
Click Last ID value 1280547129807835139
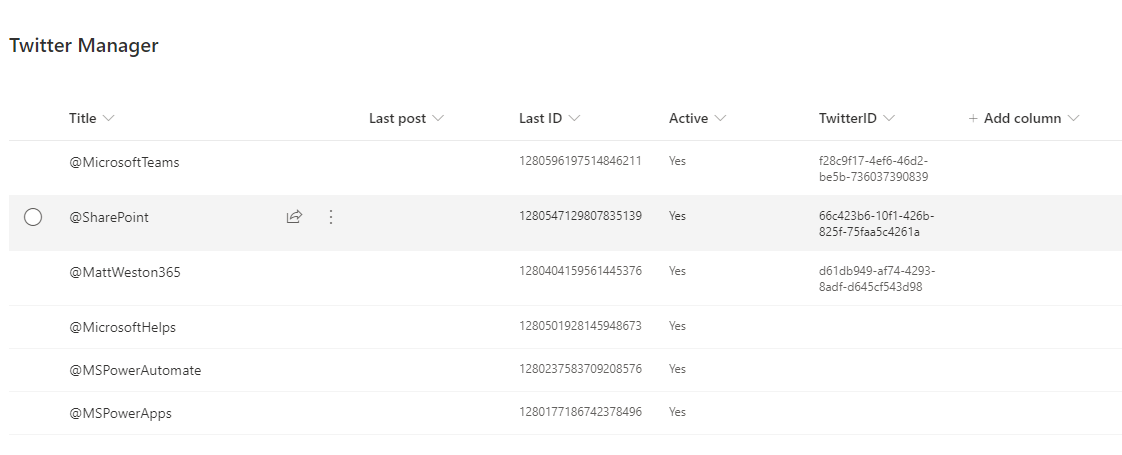[x=580, y=216]
